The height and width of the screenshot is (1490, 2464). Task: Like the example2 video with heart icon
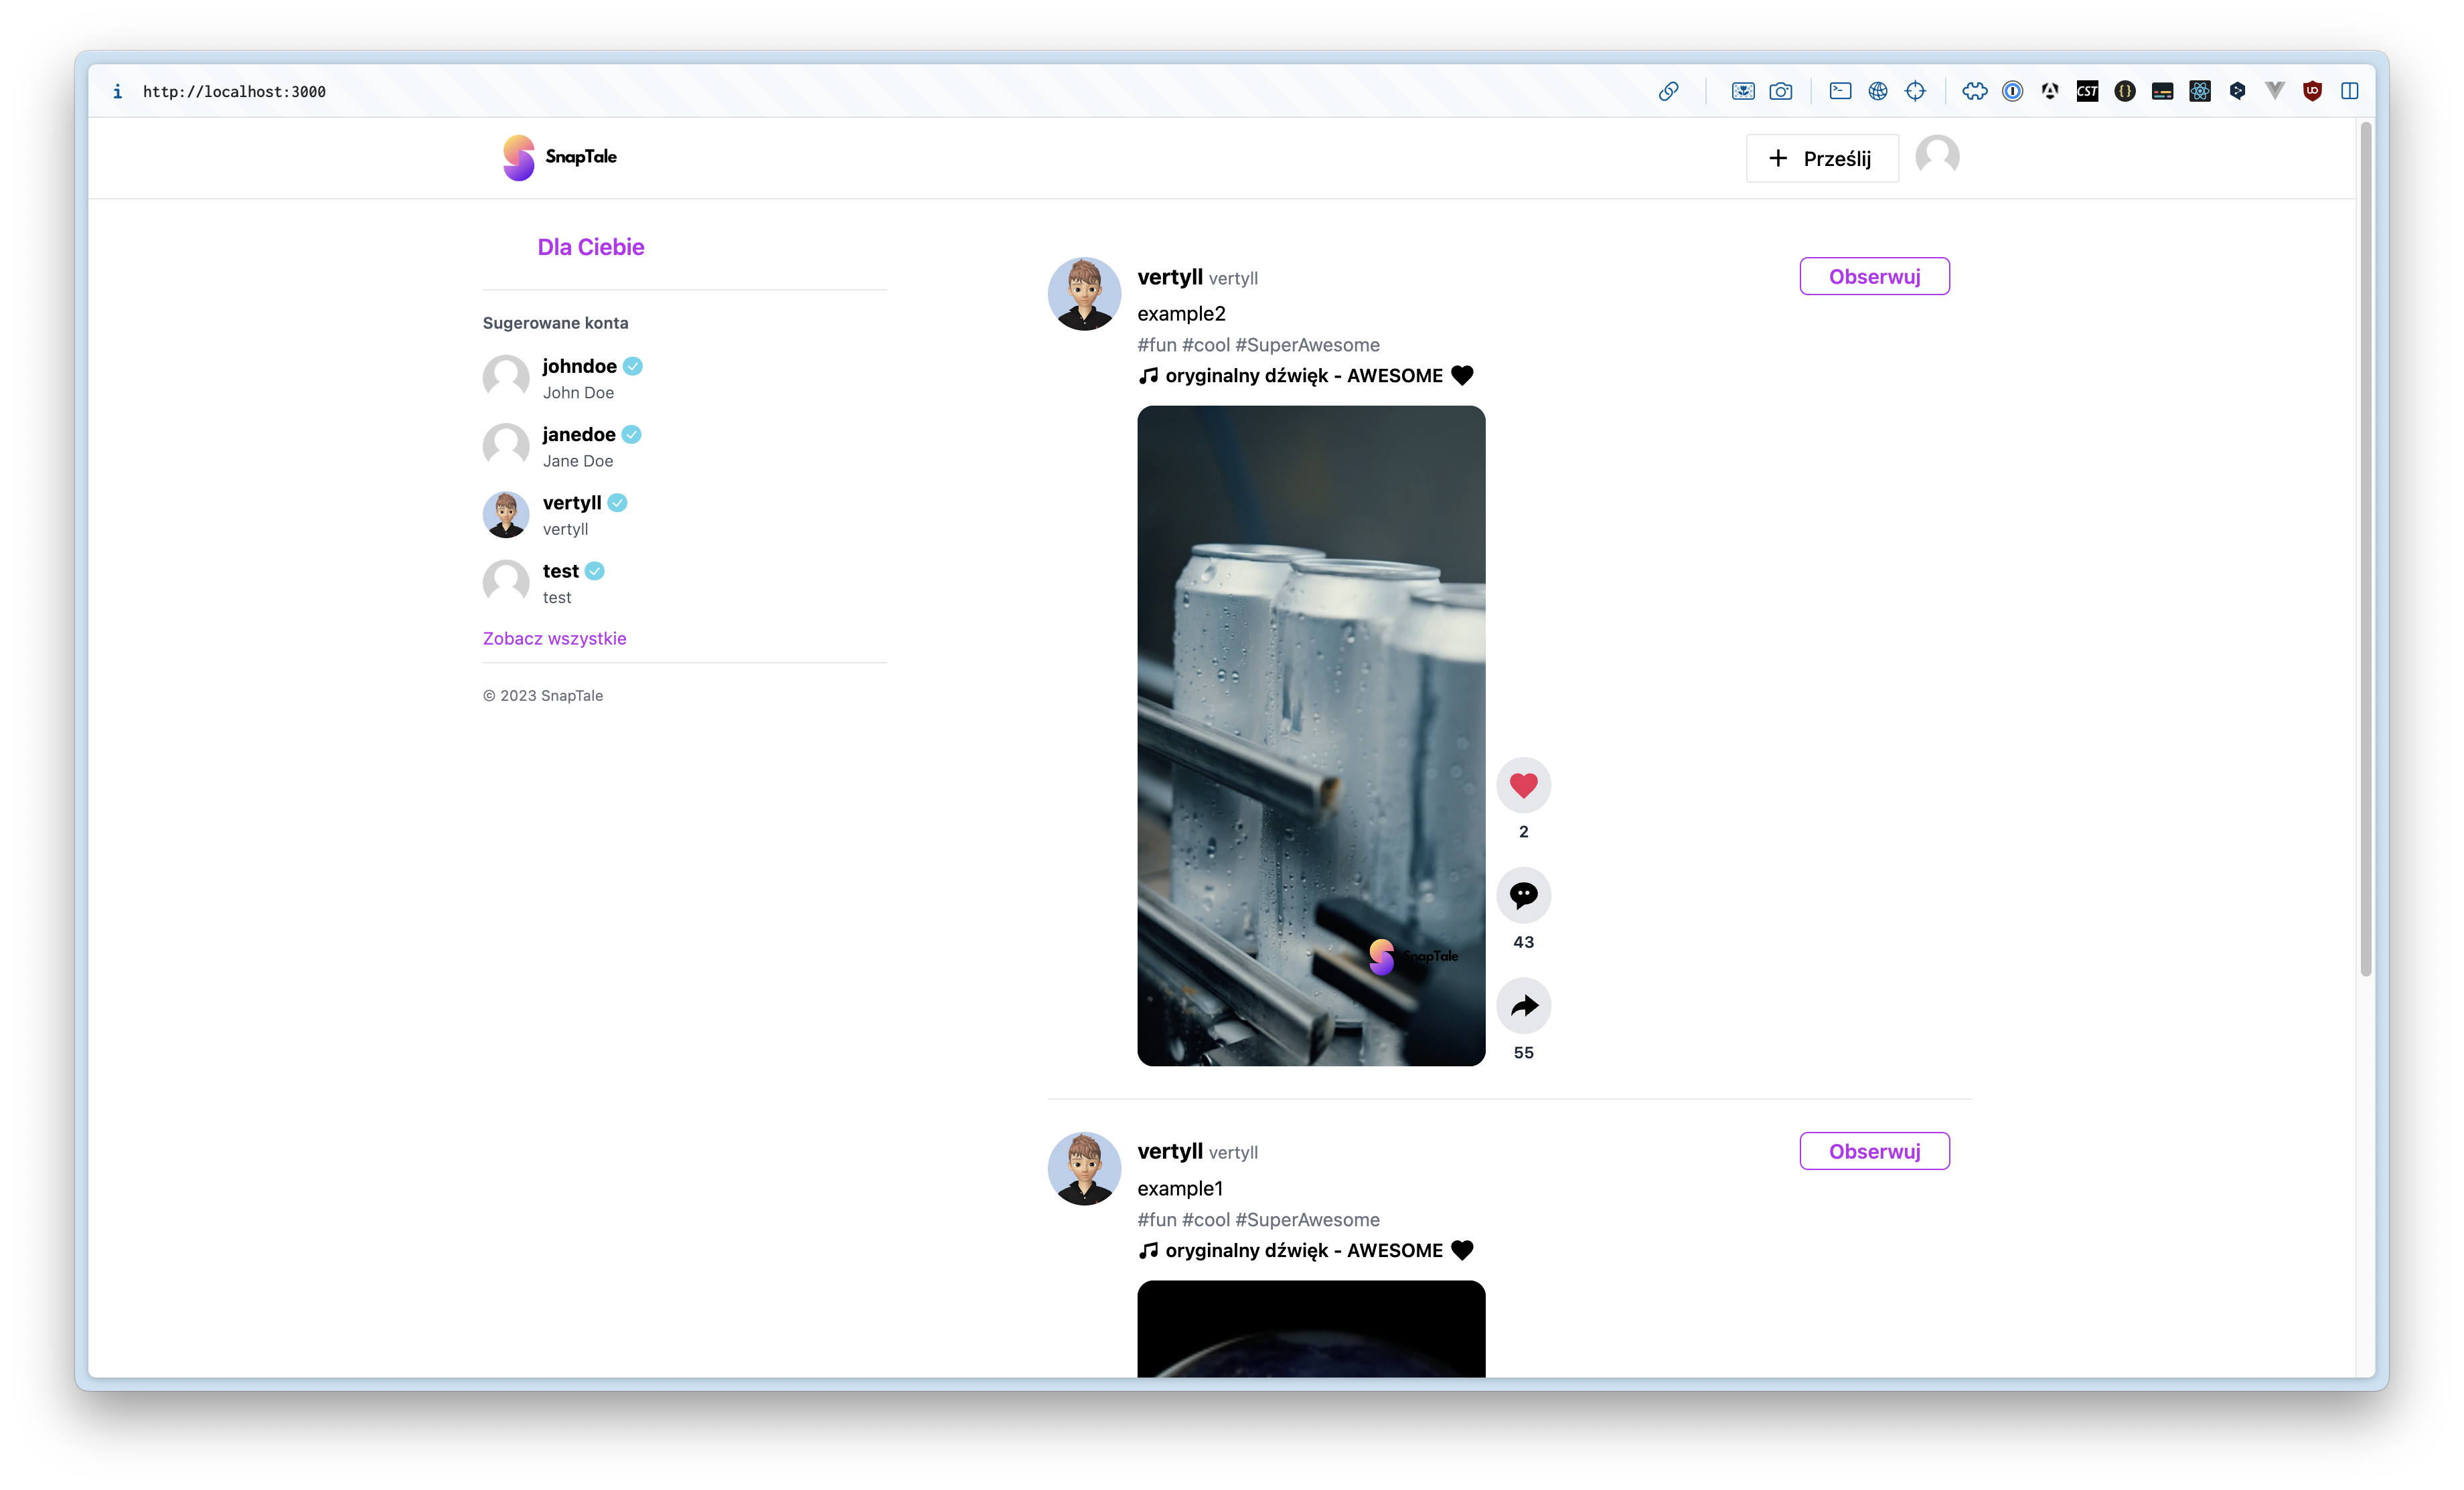point(1523,785)
